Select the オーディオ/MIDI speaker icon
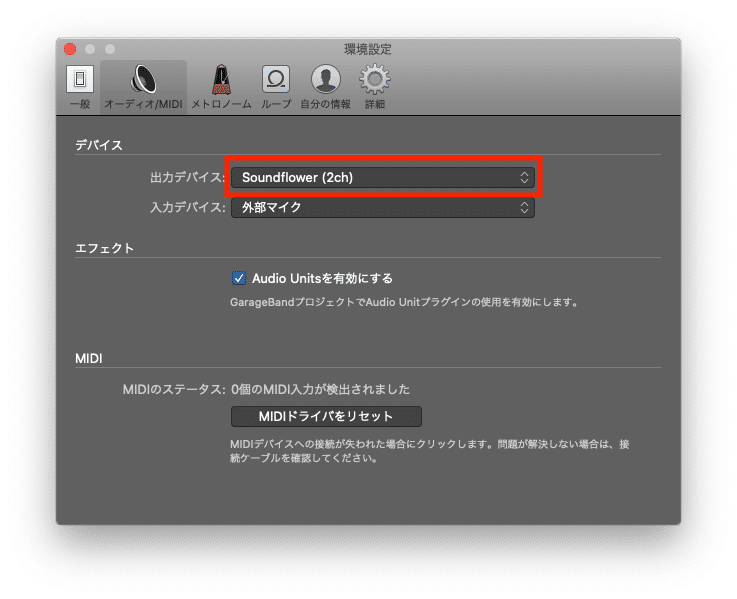This screenshot has width=737, height=599. [x=143, y=79]
